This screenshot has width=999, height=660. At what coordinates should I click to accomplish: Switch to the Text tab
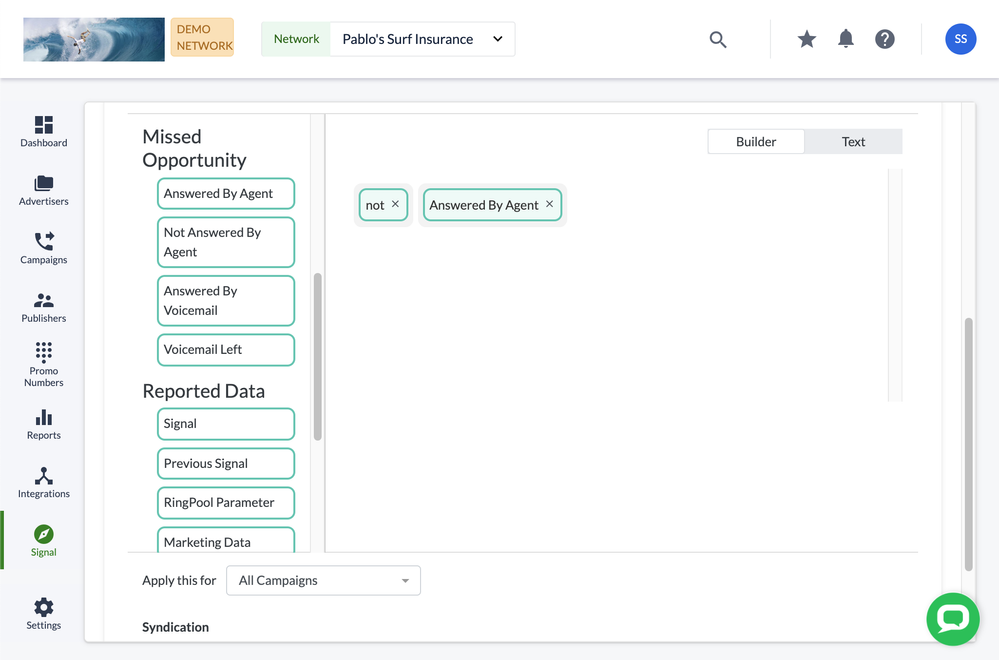853,141
